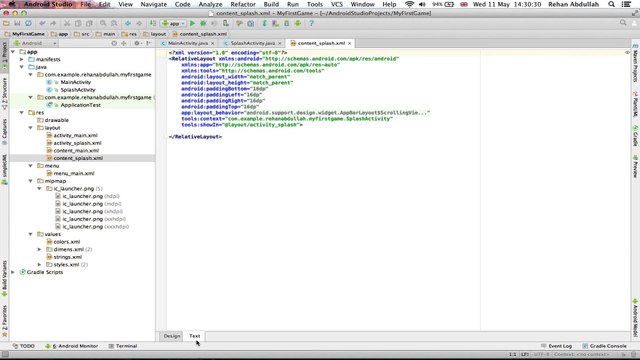Viewport: 640px width, 360px height.
Task: Click the Paste toolbar icon
Action: click(x=89, y=24)
